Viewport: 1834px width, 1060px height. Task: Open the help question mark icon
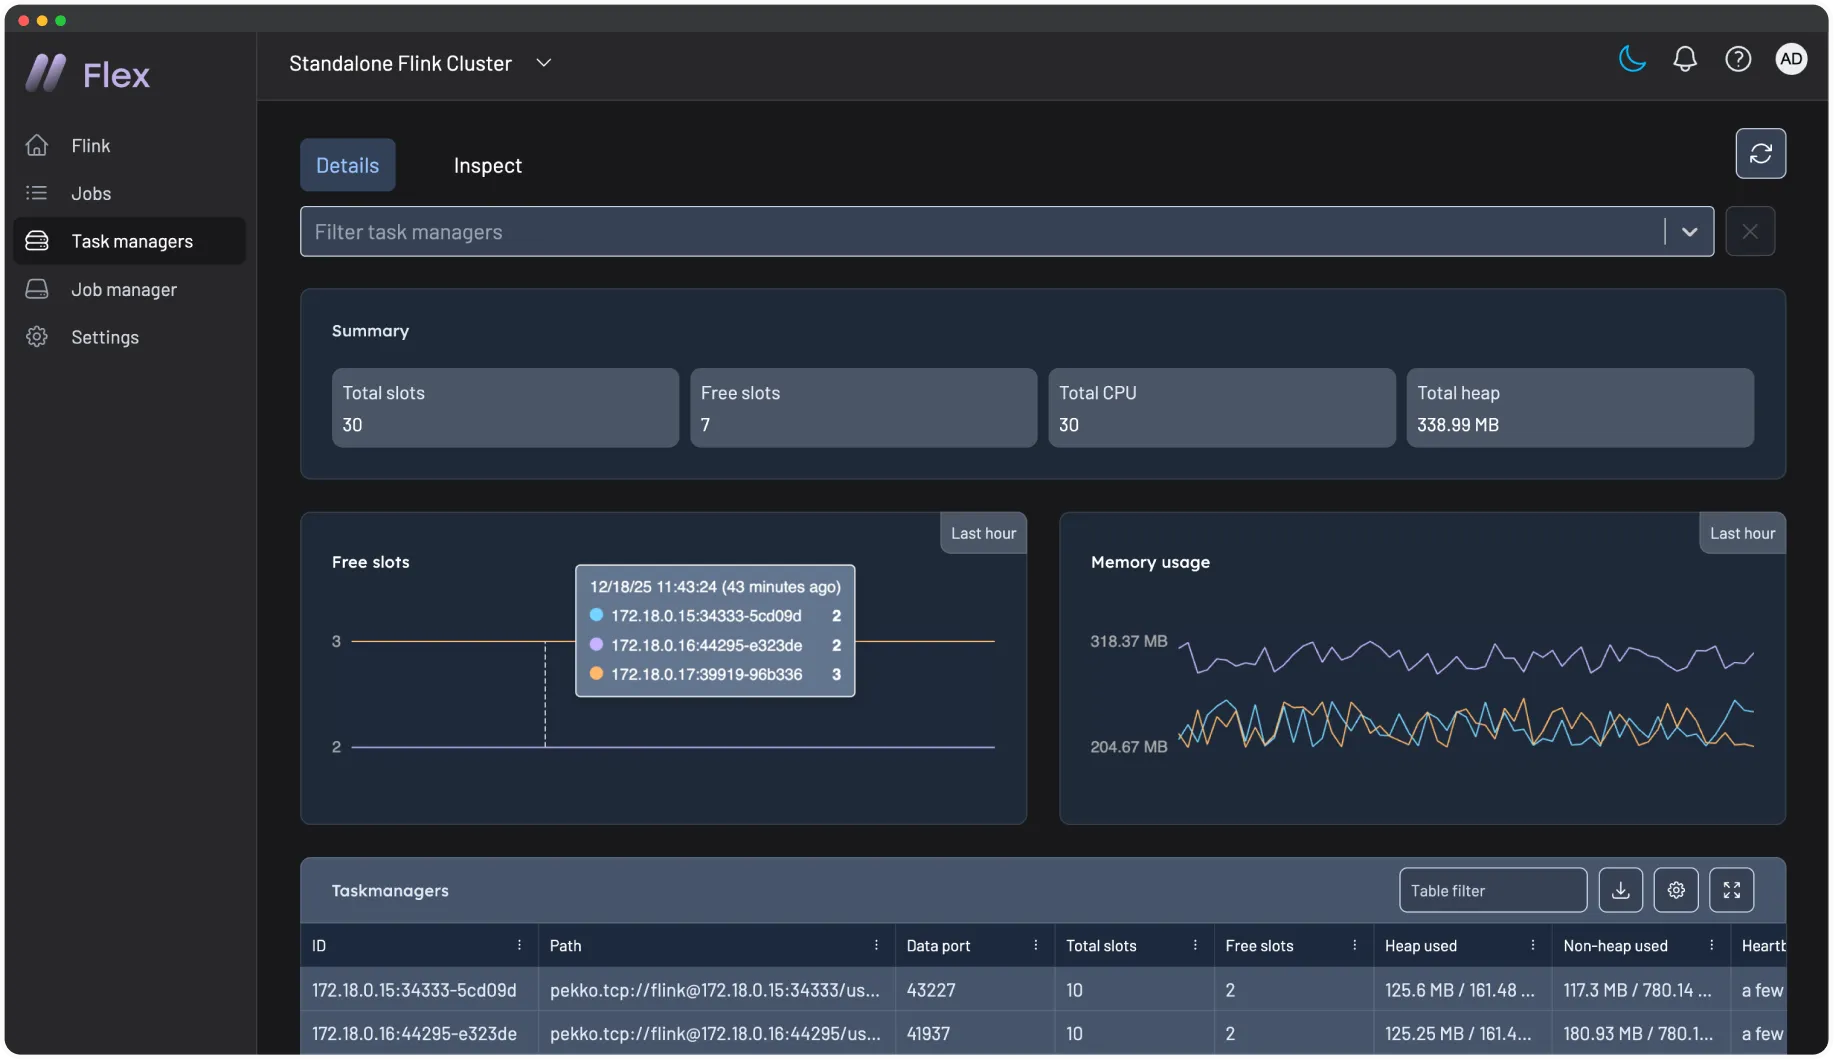1738,59
